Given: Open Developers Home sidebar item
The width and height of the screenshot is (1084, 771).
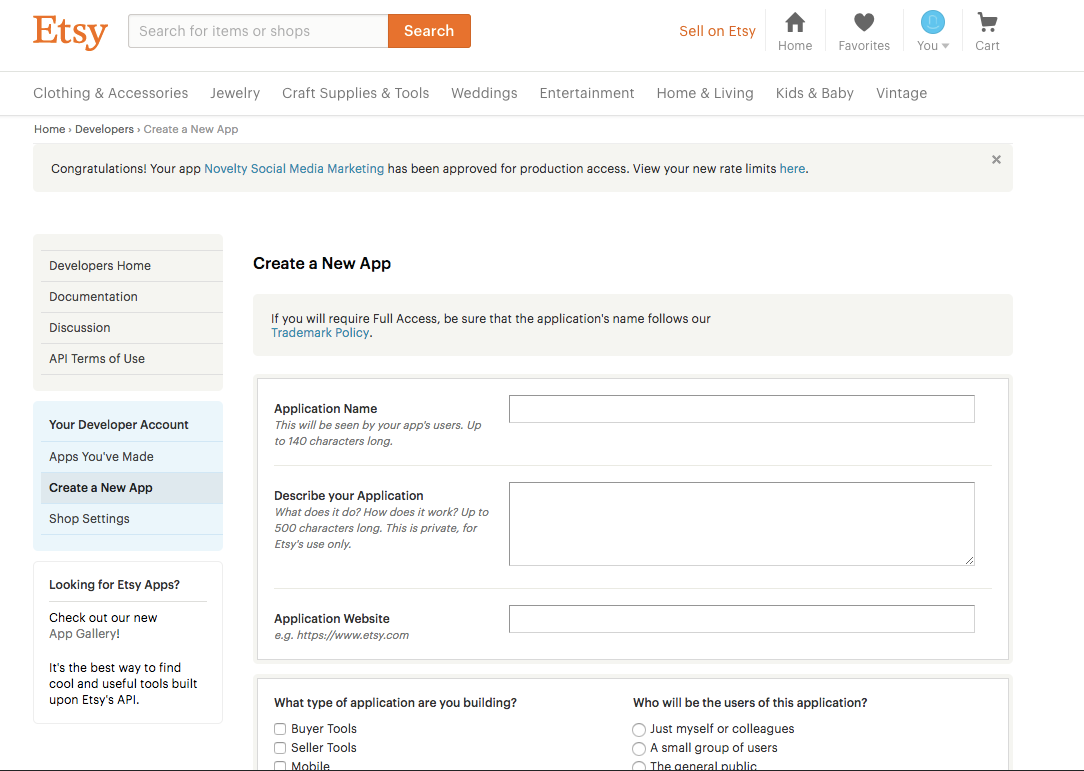Looking at the screenshot, I should (131, 266).
